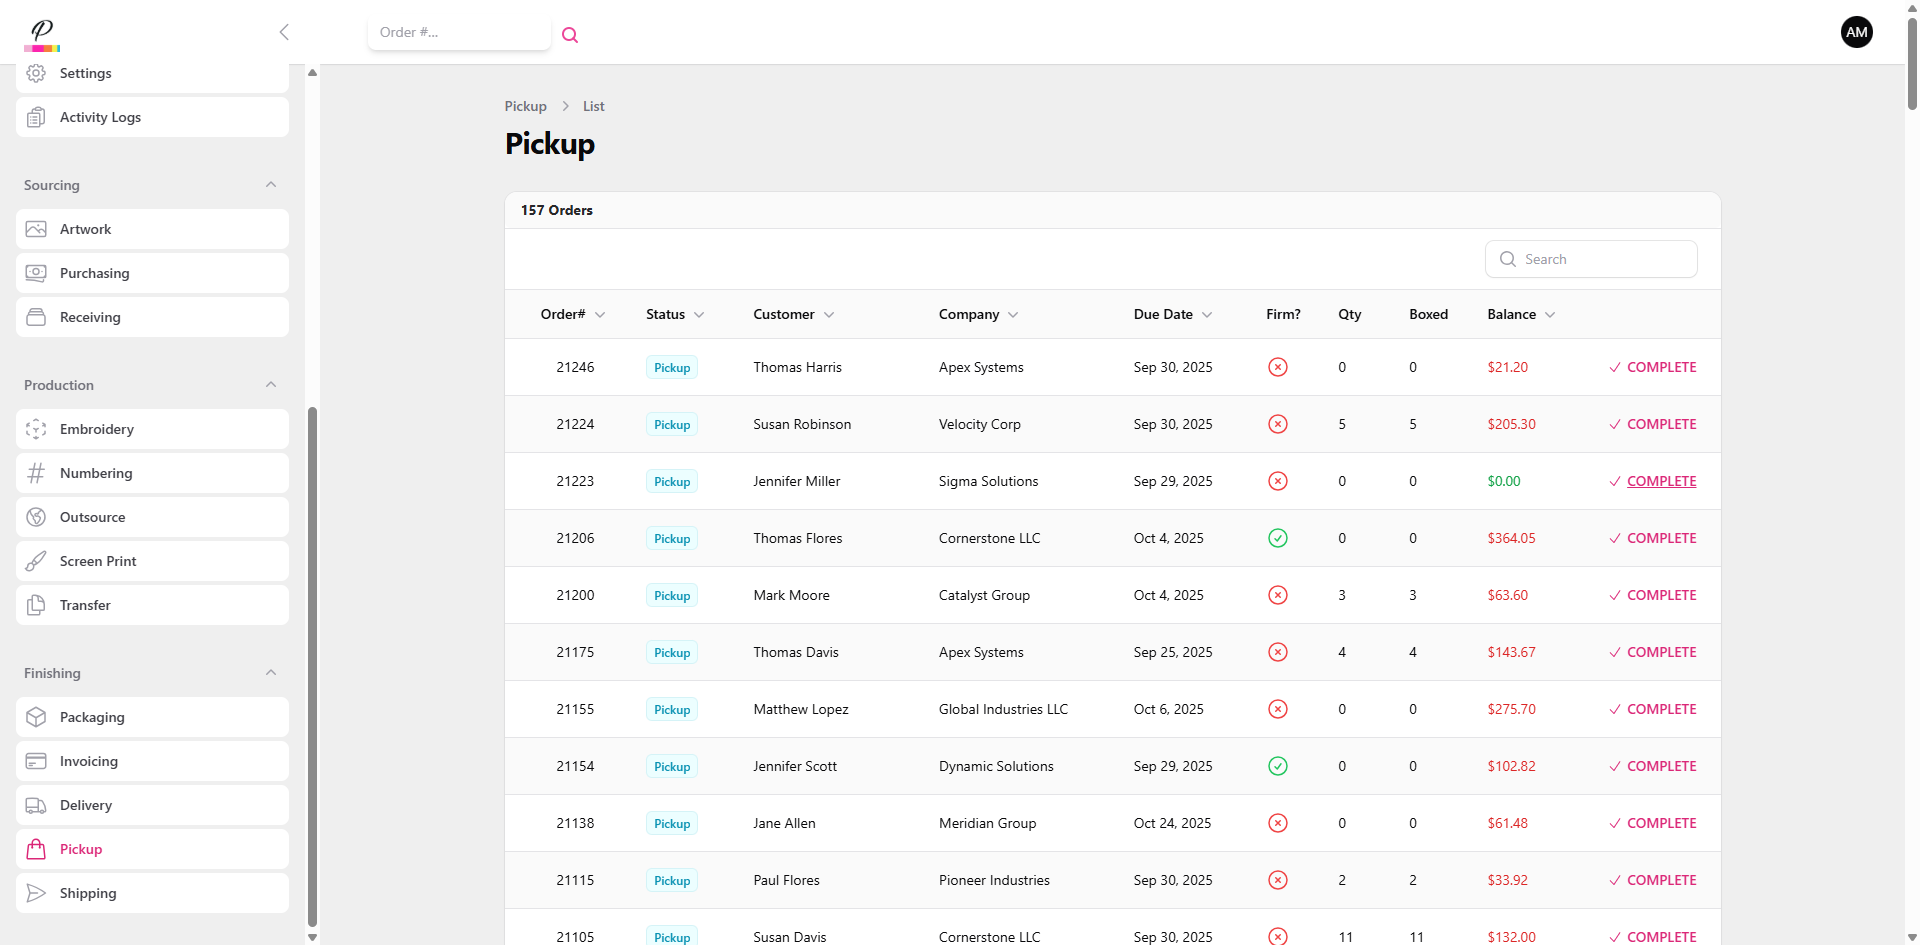Click the pink search magnifier icon
Image resolution: width=1920 pixels, height=945 pixels.
570,35
